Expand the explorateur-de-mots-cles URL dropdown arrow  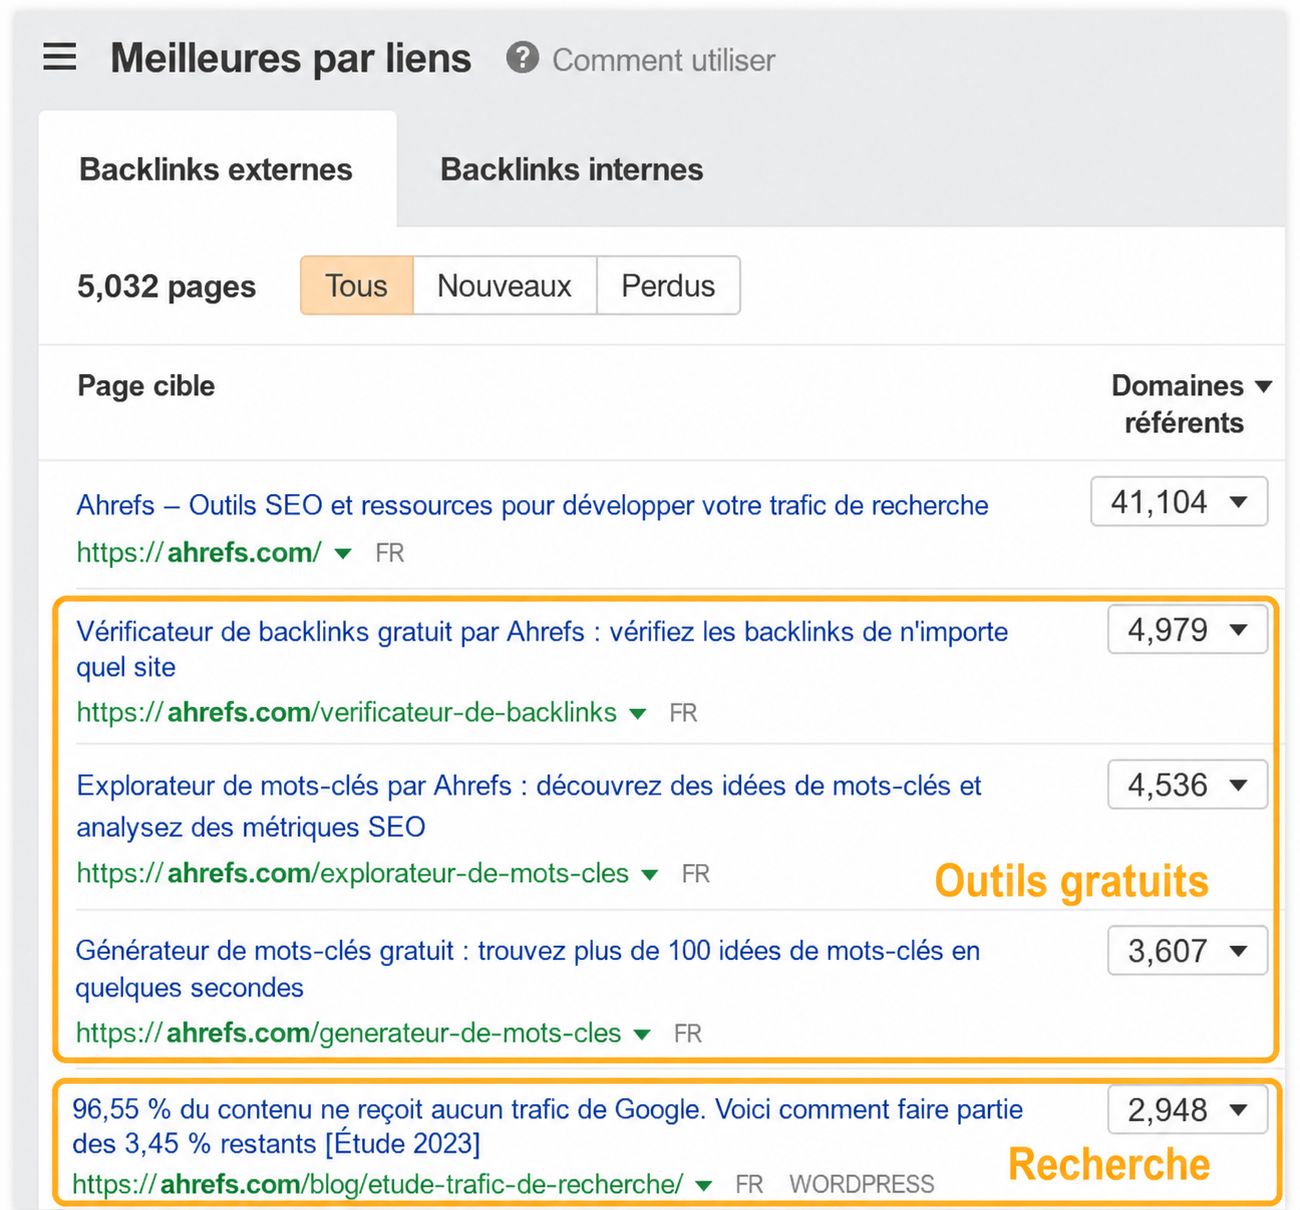point(649,874)
